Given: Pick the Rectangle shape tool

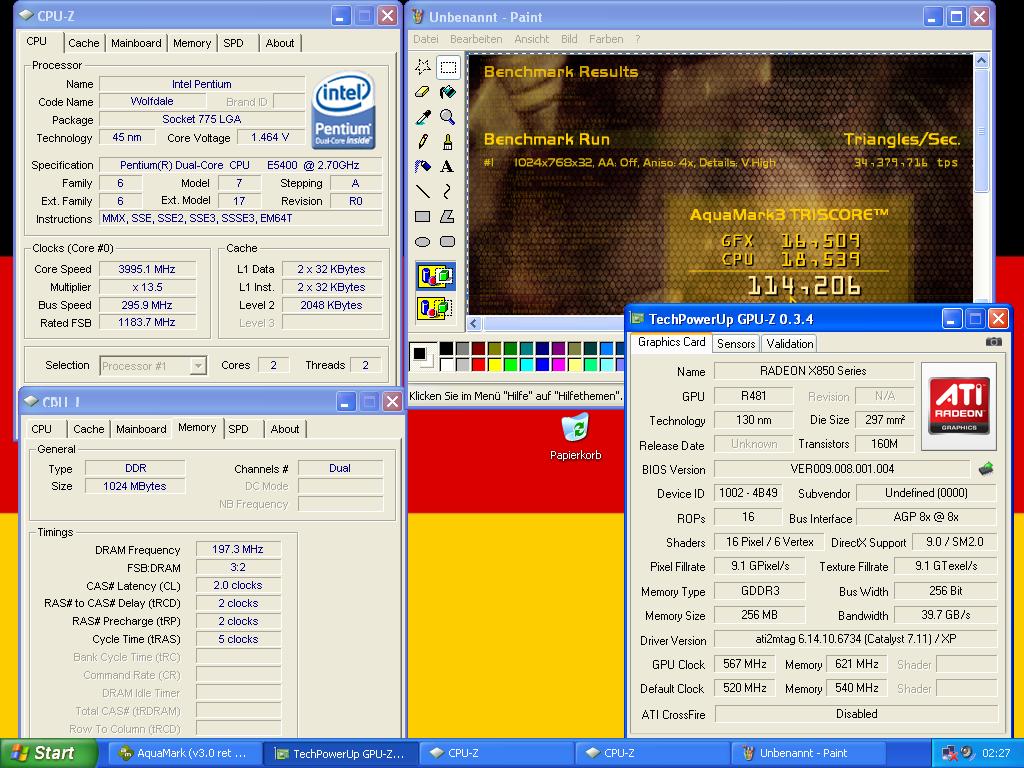Looking at the screenshot, I should click(x=423, y=216).
